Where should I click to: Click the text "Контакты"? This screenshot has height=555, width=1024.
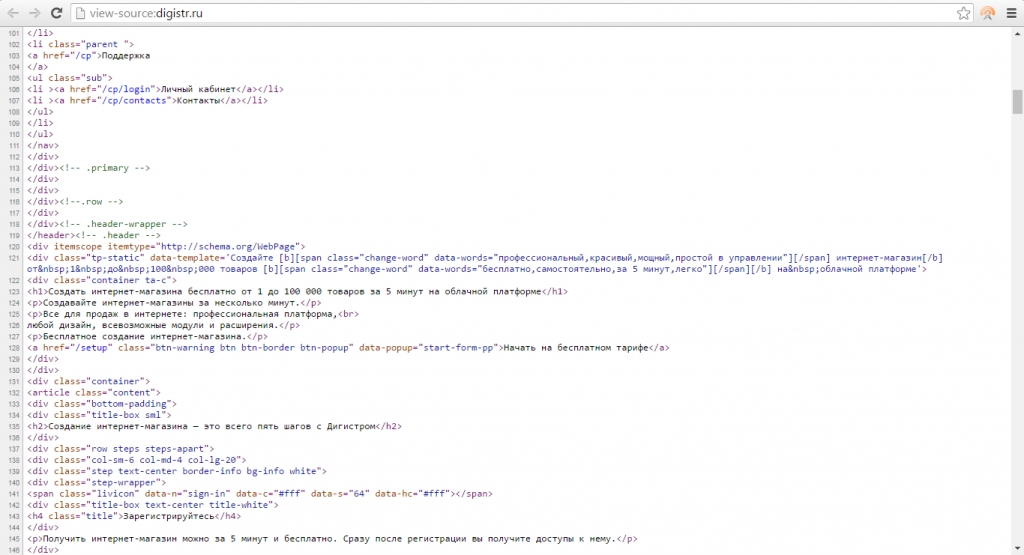pyautogui.click(x=199, y=101)
